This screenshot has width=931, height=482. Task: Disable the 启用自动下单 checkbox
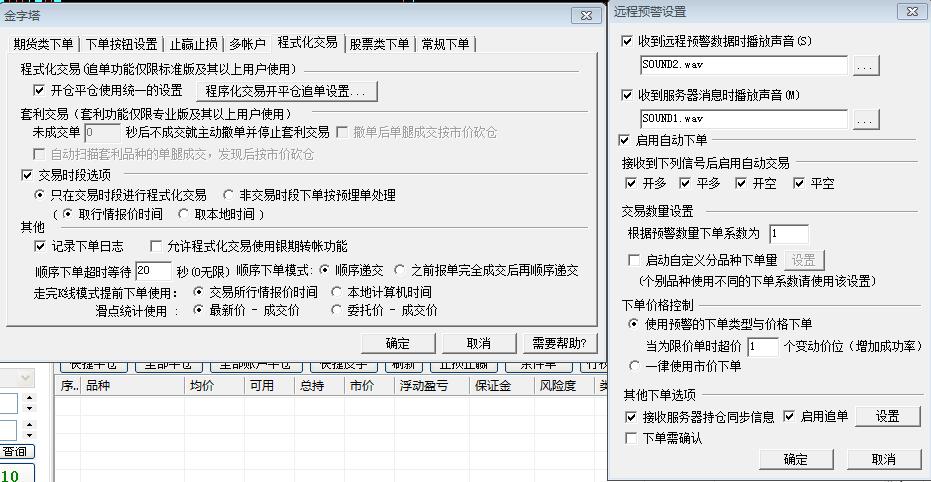pos(625,140)
